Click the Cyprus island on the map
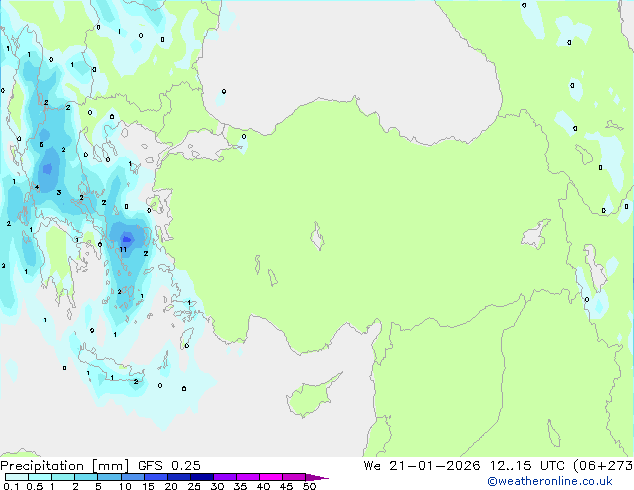Viewport: 634px width, 490px height. [x=311, y=395]
